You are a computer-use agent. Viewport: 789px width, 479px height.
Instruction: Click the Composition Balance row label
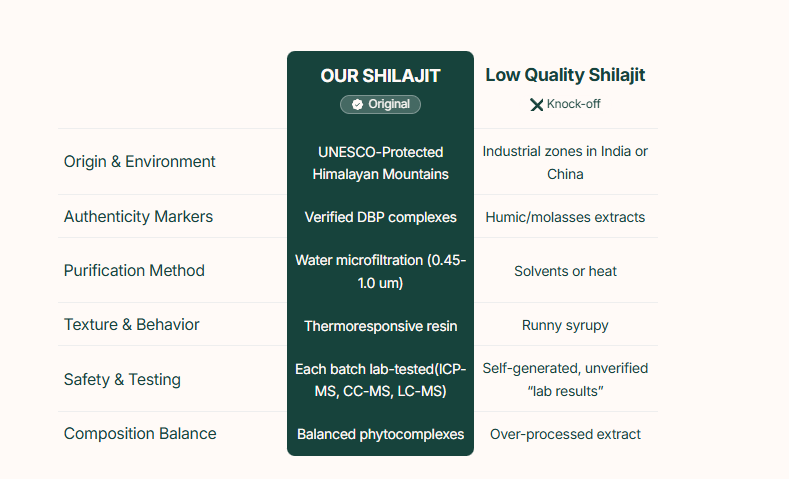(x=140, y=434)
